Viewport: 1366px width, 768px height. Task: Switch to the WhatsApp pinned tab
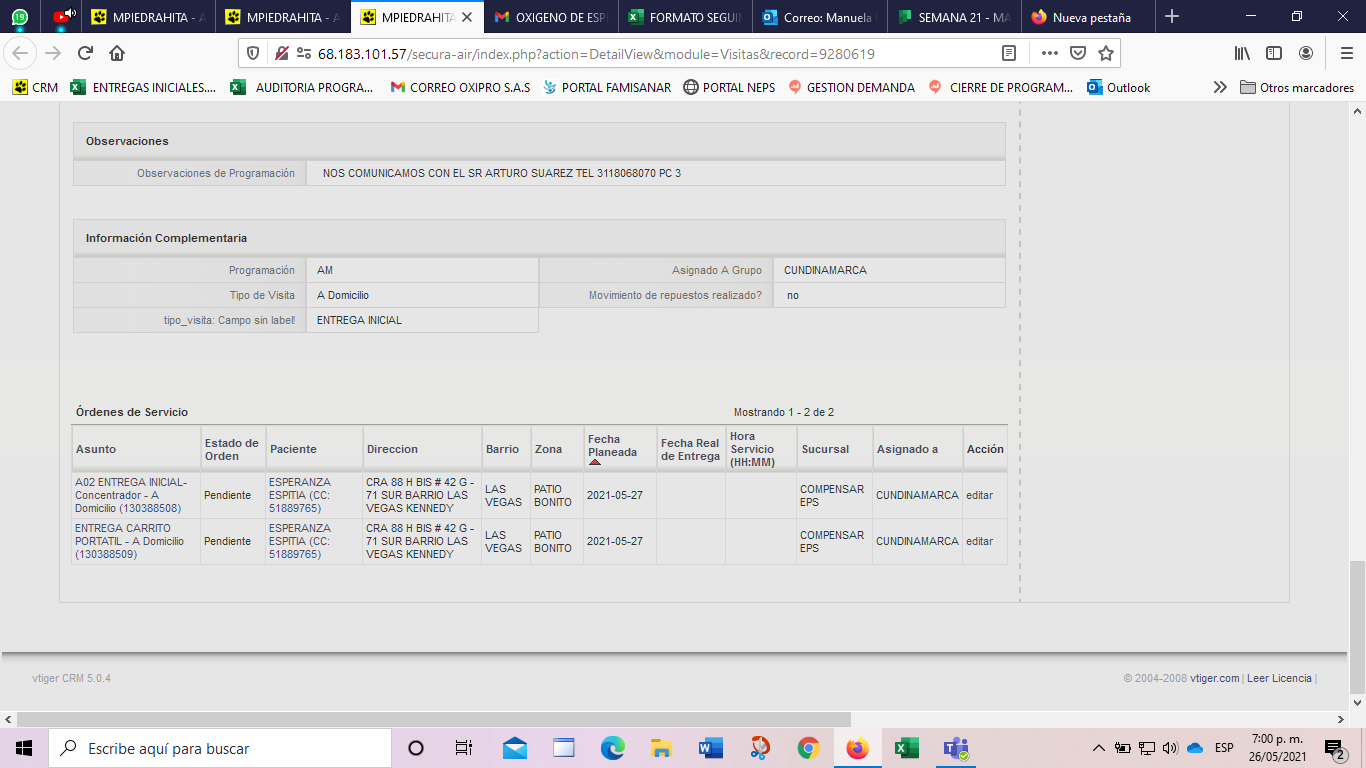[x=20, y=17]
